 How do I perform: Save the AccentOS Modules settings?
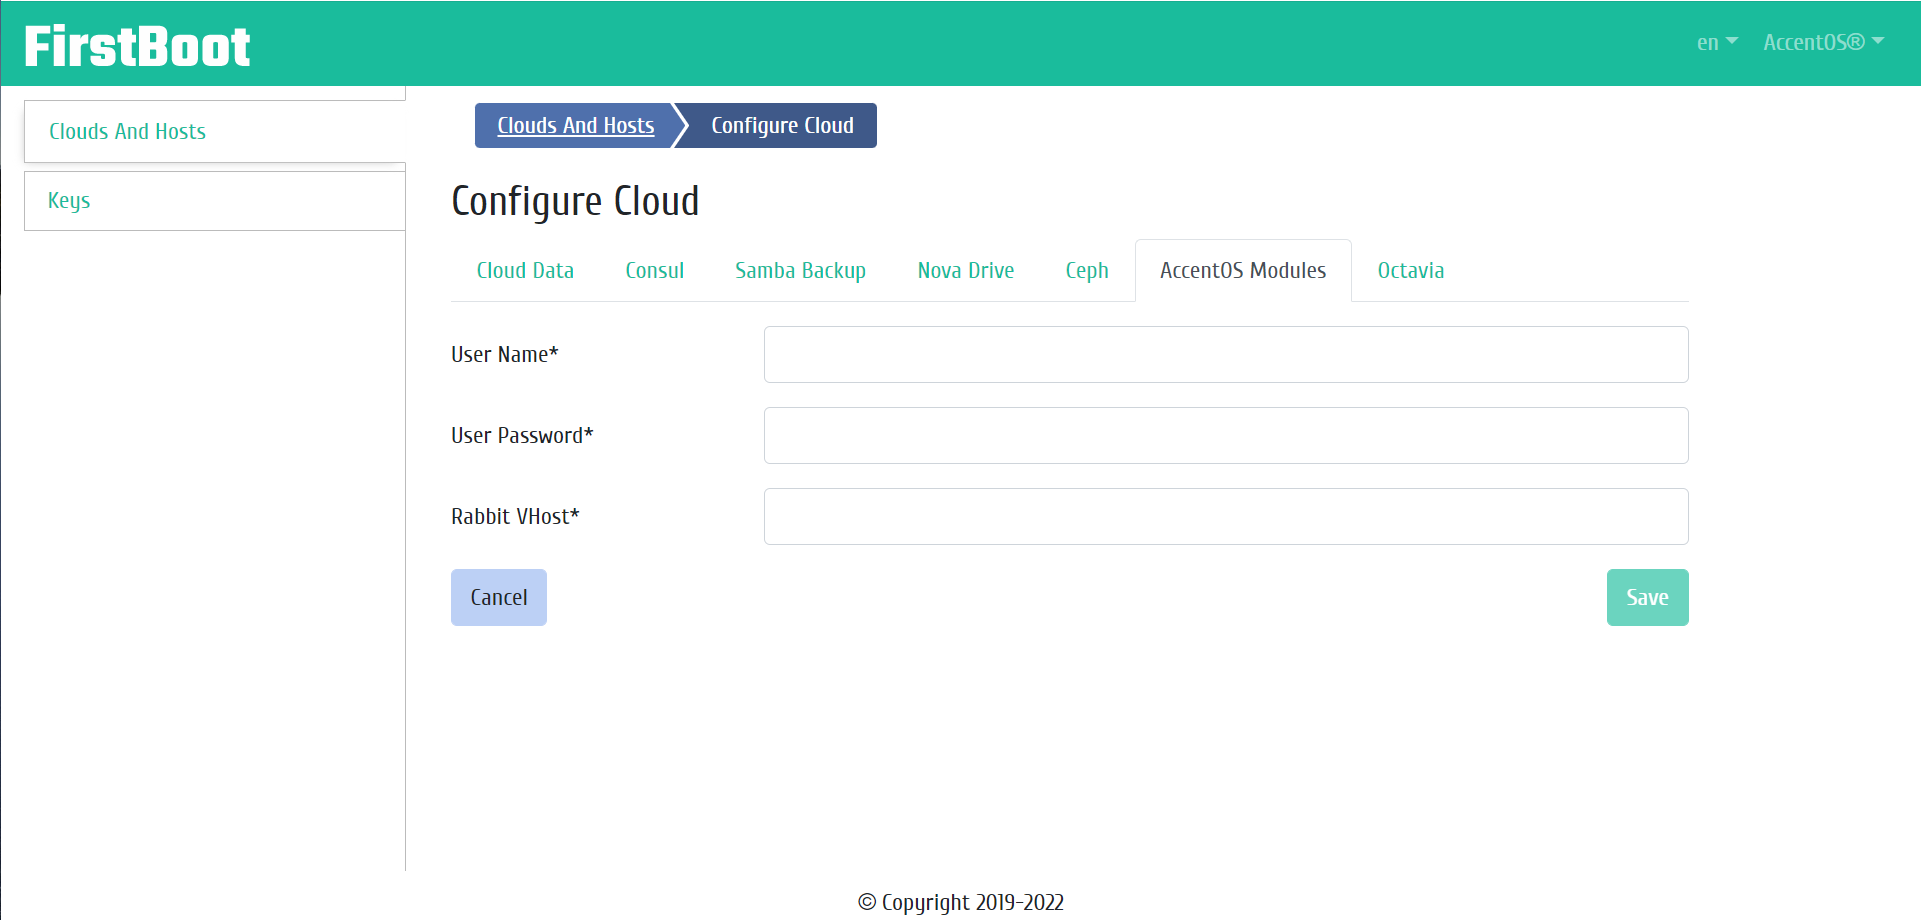pos(1647,597)
